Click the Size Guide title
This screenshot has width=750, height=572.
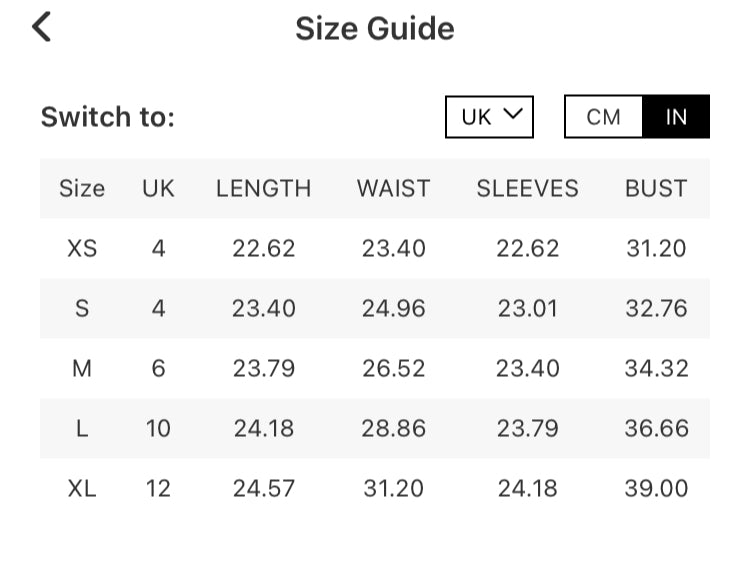[374, 29]
